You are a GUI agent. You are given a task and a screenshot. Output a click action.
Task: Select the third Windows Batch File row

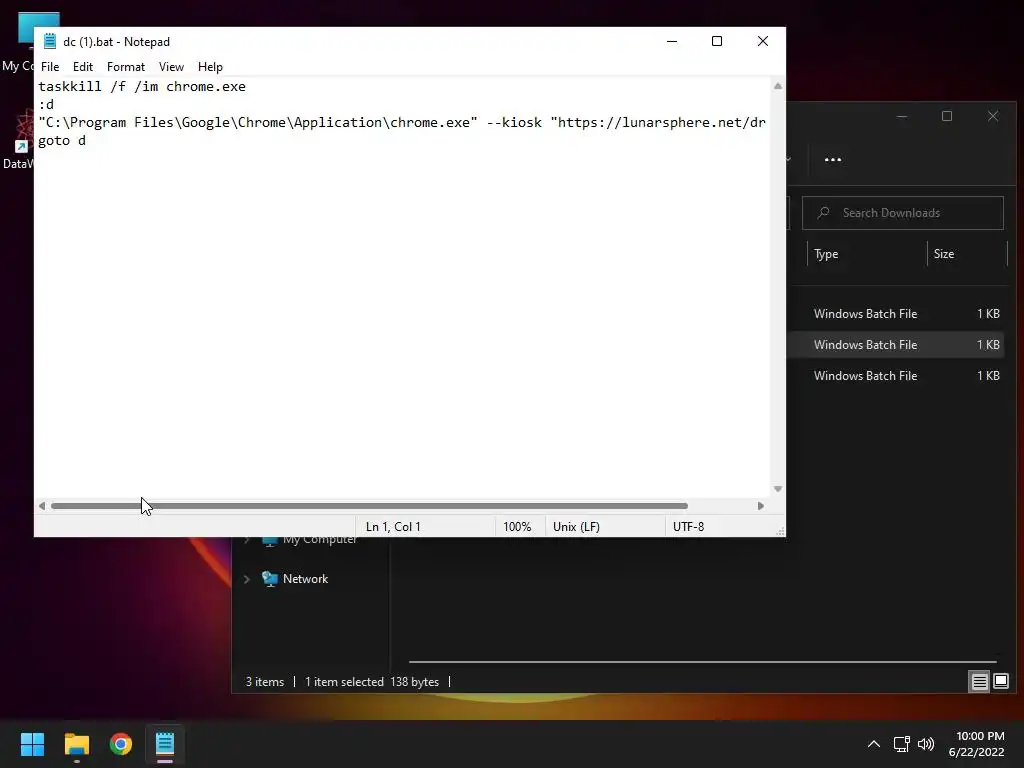coord(895,376)
